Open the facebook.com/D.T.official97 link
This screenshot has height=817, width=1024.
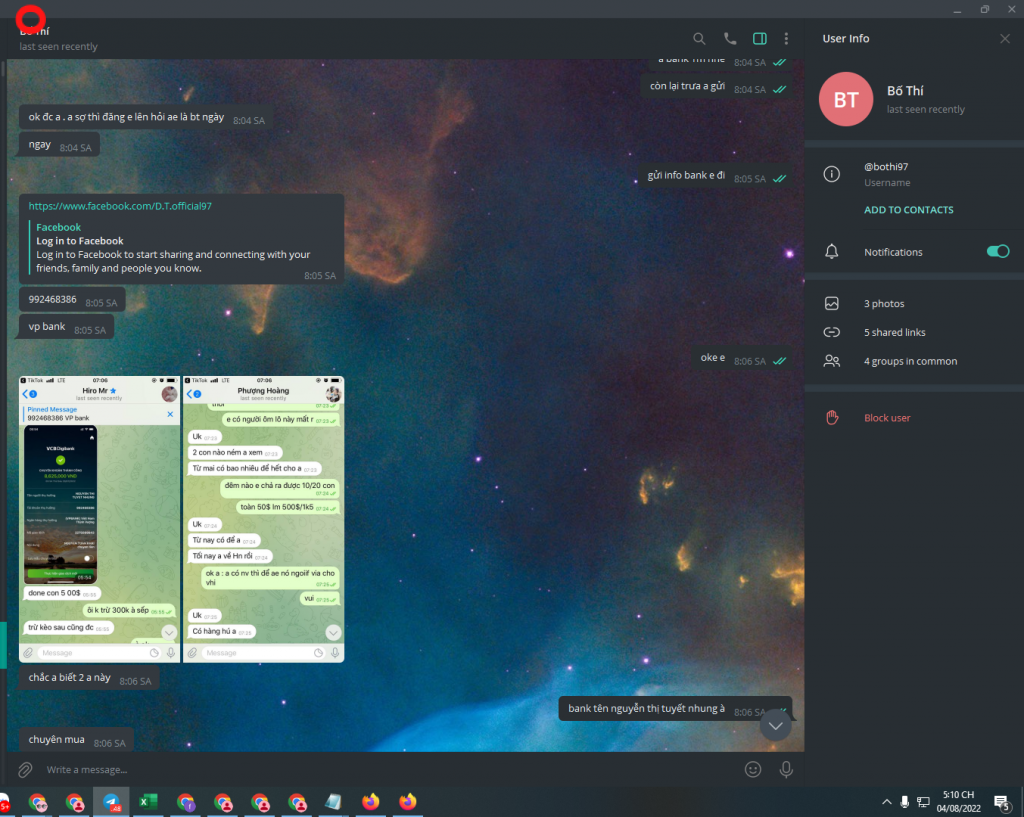click(120, 206)
